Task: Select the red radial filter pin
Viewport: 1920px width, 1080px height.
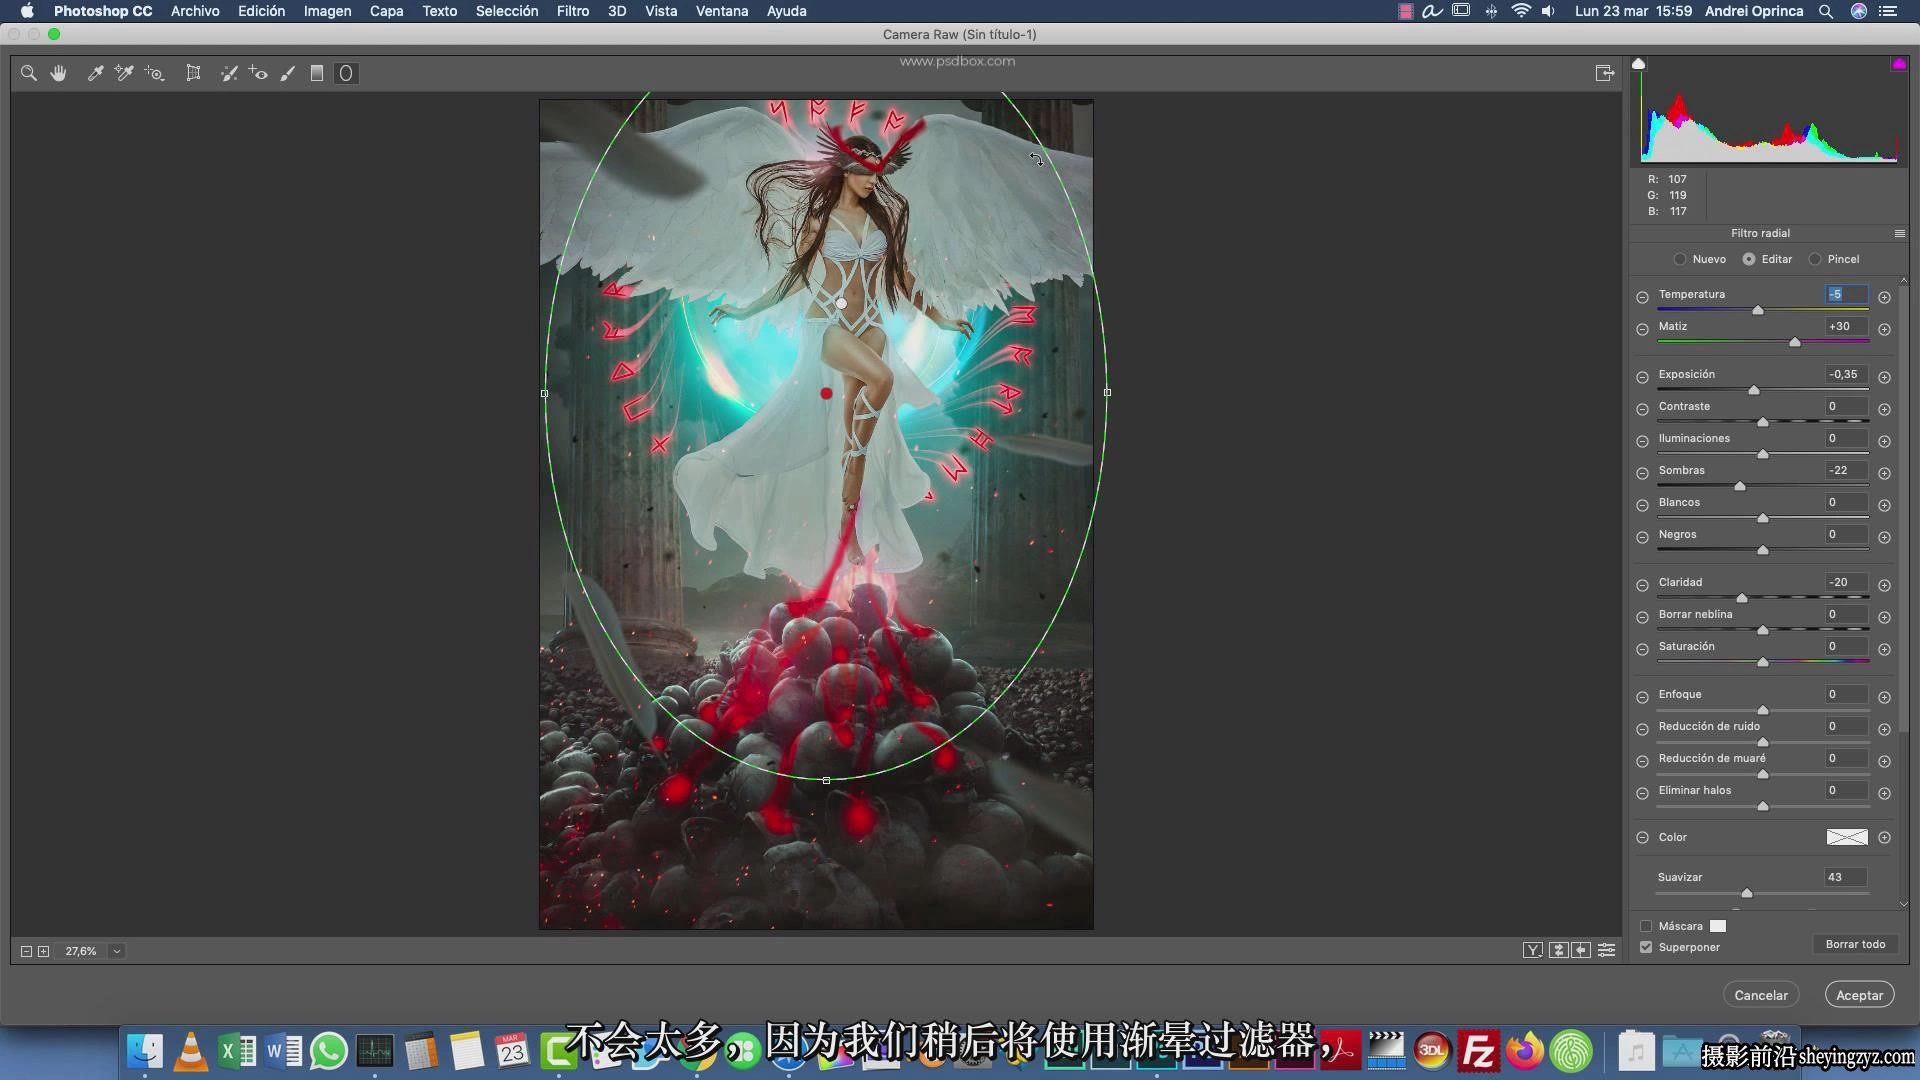Action: pos(826,393)
